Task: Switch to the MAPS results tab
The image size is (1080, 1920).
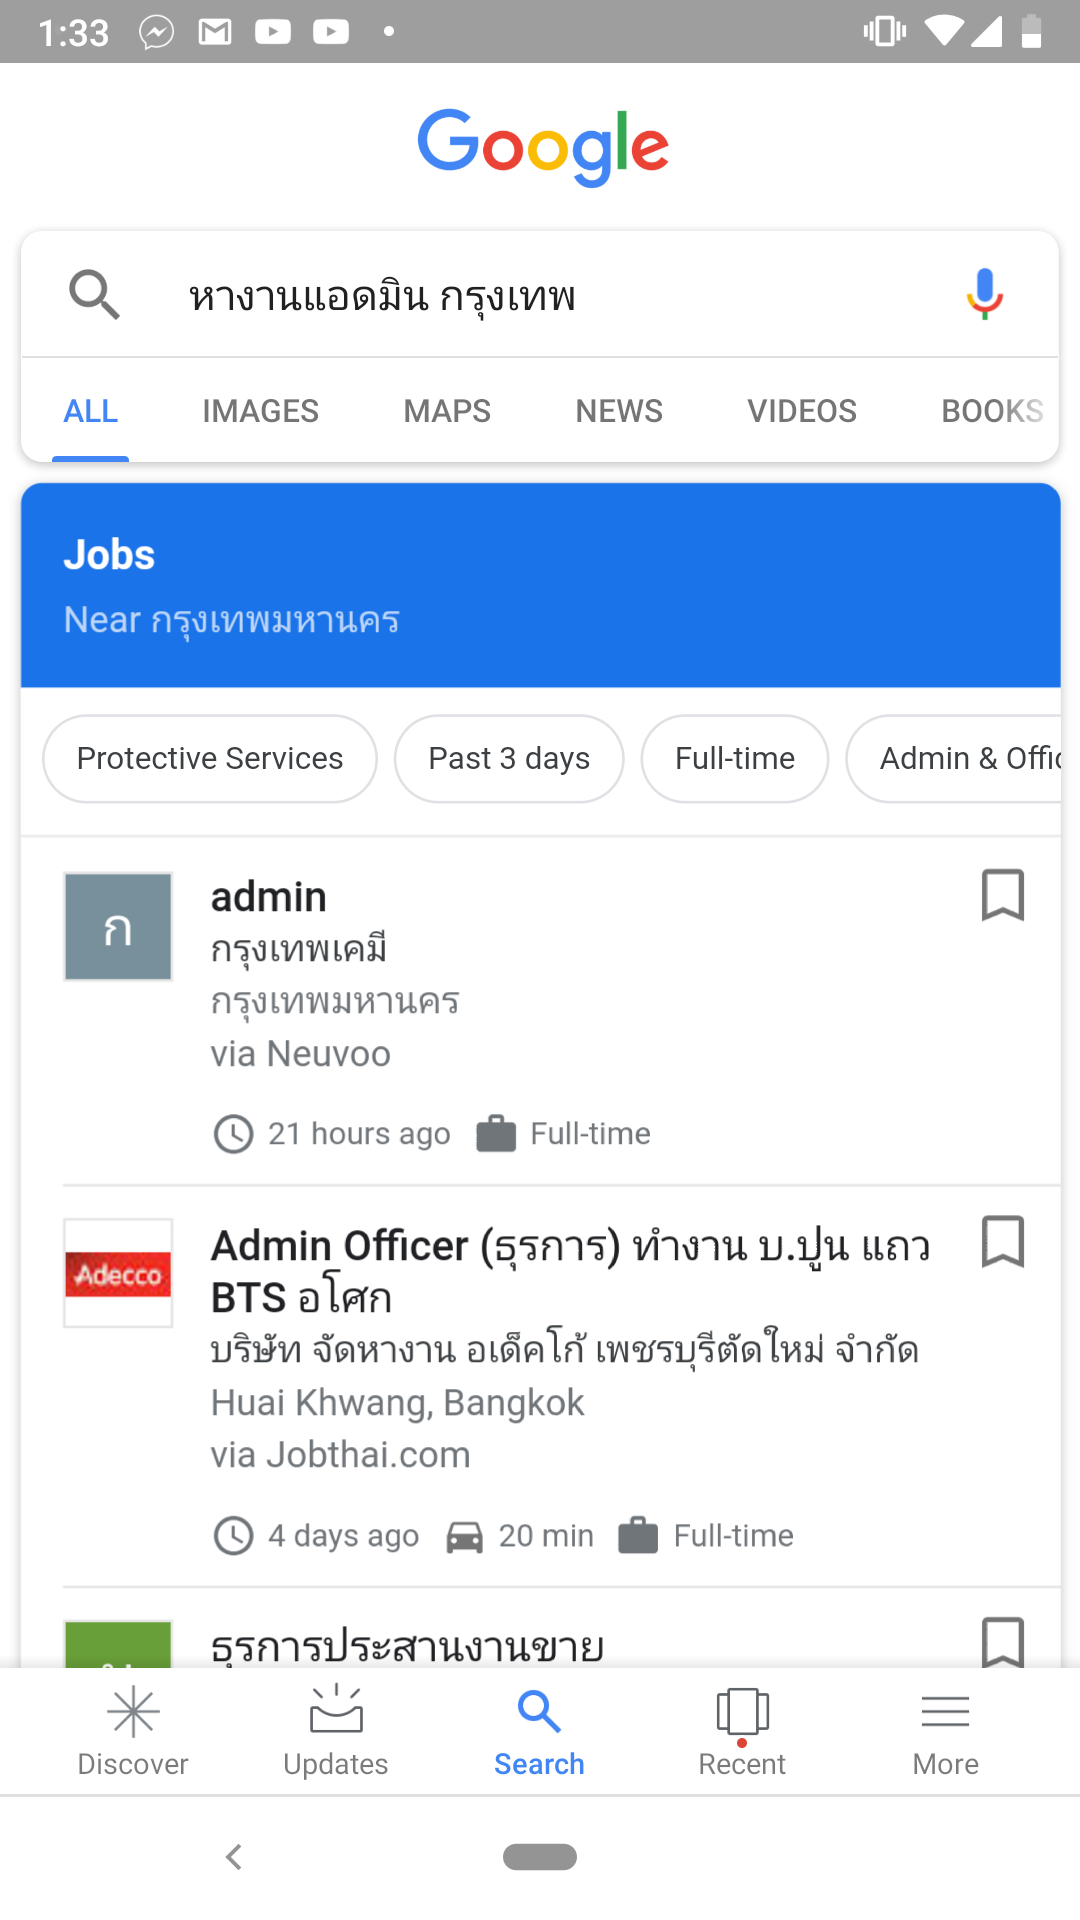Action: tap(447, 411)
